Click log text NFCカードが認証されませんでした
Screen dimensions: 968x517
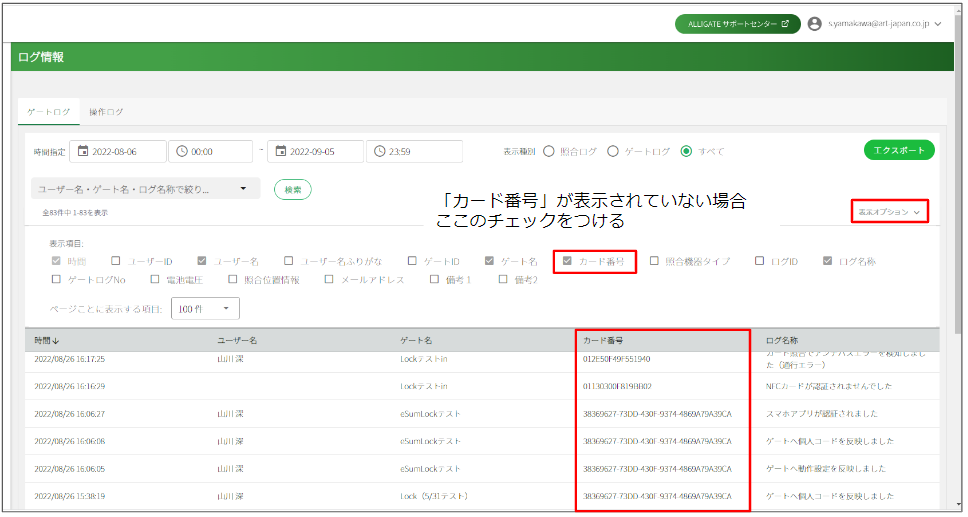pyautogui.click(x=829, y=387)
